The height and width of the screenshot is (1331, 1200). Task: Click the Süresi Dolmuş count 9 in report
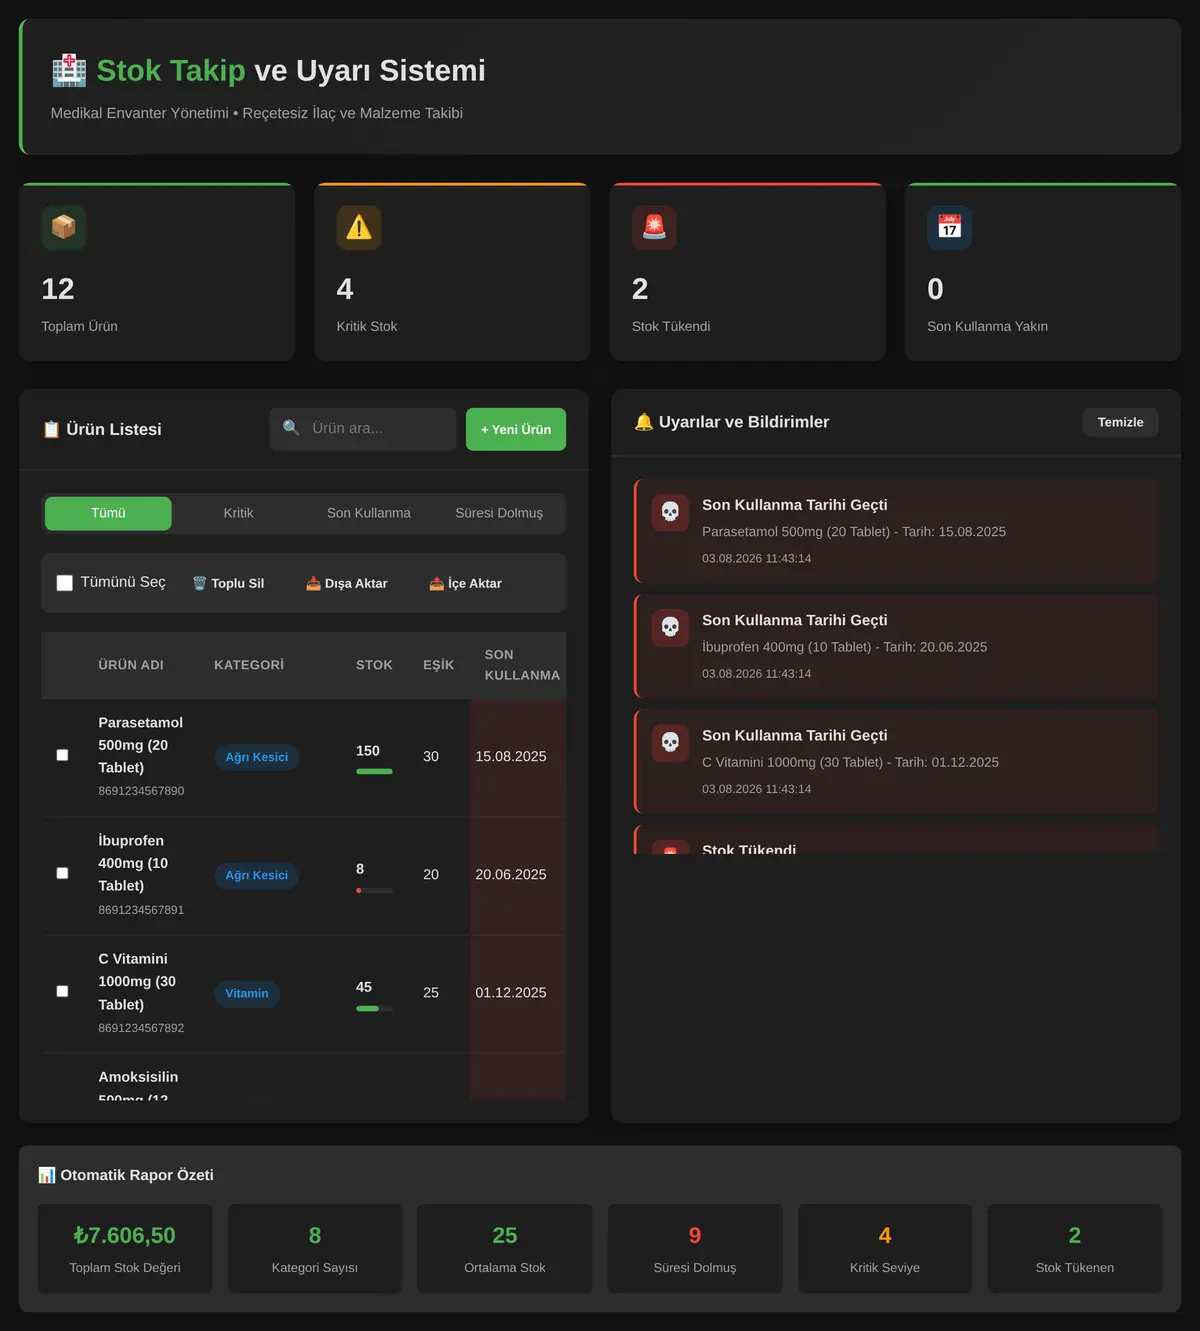[x=695, y=1236]
